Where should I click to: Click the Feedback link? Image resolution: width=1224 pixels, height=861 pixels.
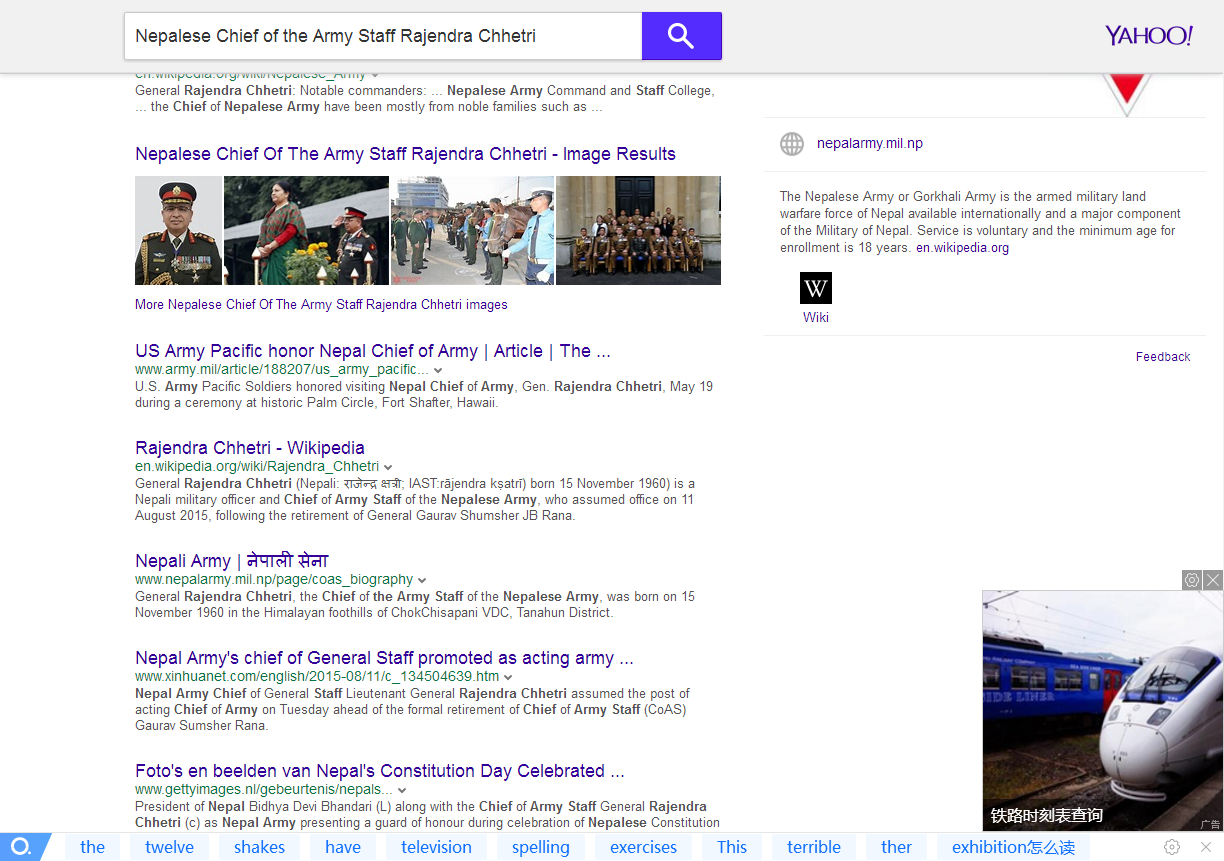(1163, 357)
